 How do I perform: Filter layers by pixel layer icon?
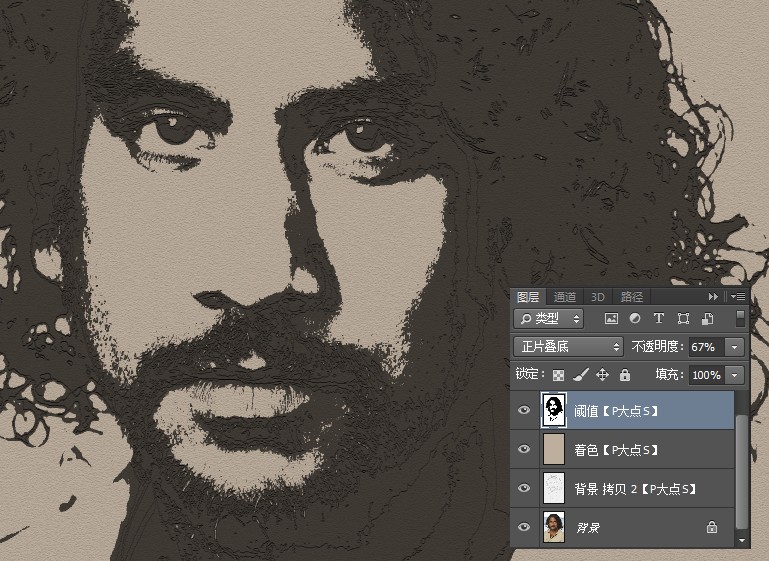coord(611,319)
